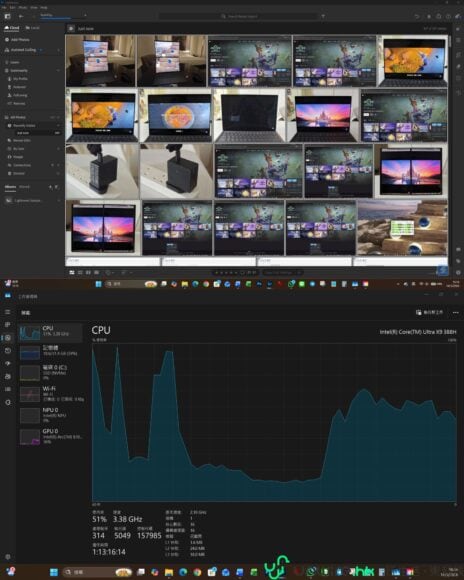Open the Edit menu in Lightroom menu bar
This screenshot has height=580, width=464.
(13, 7)
